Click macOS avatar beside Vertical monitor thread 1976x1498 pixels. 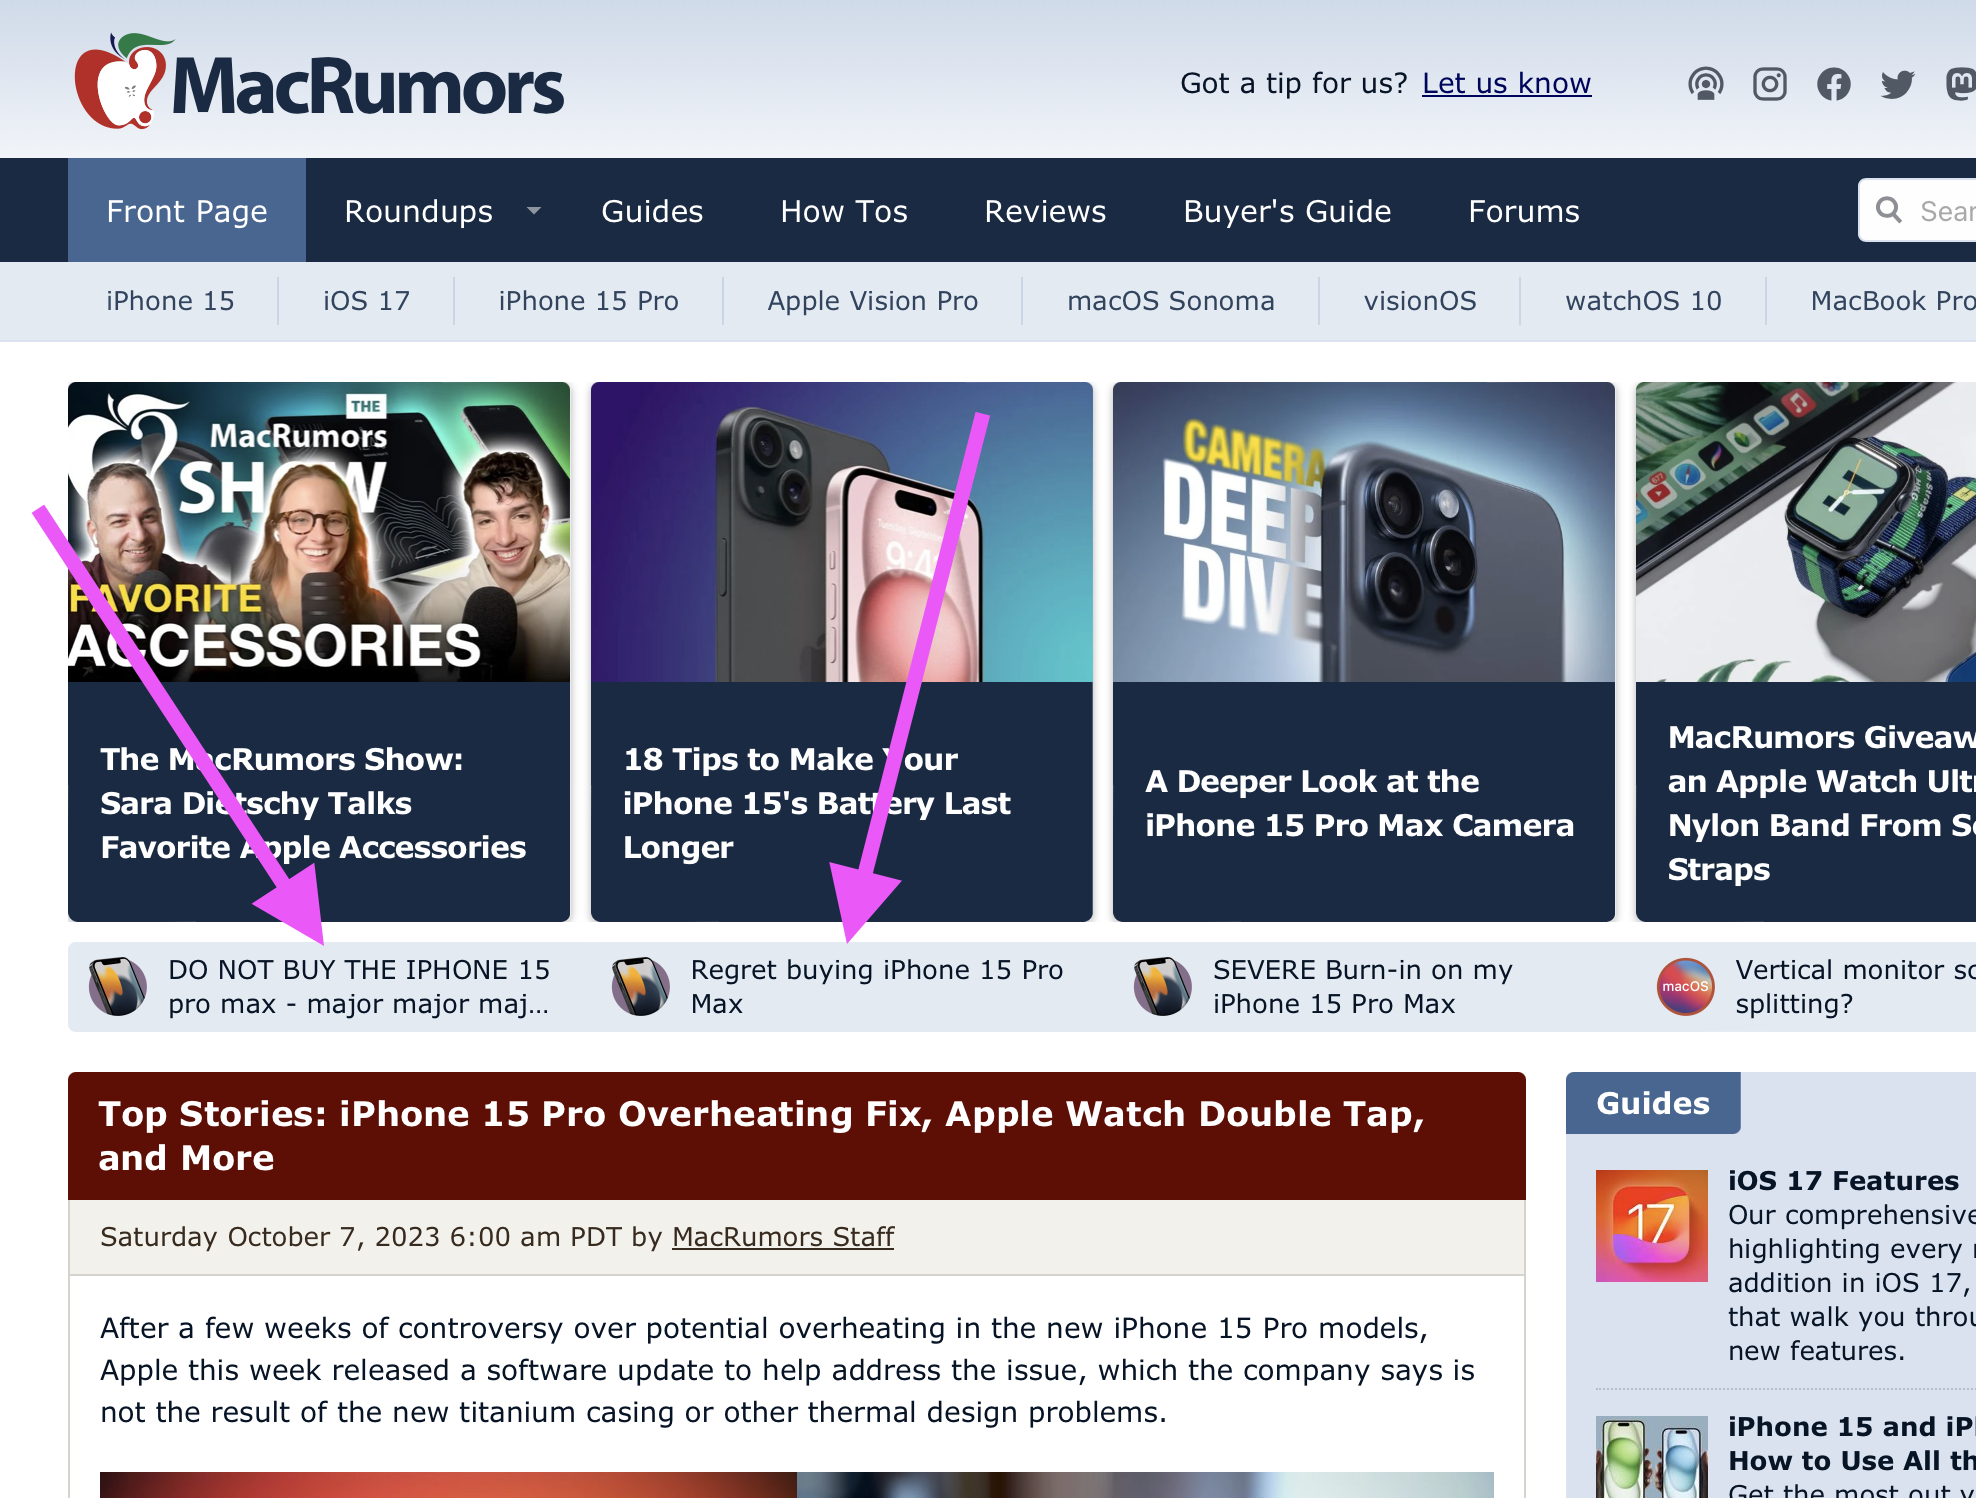[1686, 986]
